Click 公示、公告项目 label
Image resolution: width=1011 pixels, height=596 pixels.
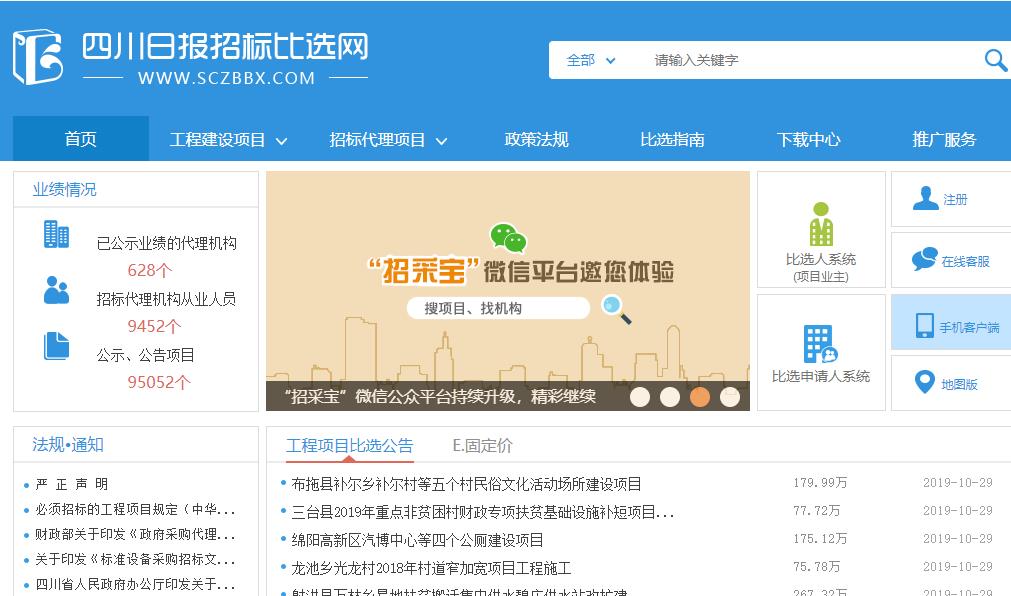point(145,355)
